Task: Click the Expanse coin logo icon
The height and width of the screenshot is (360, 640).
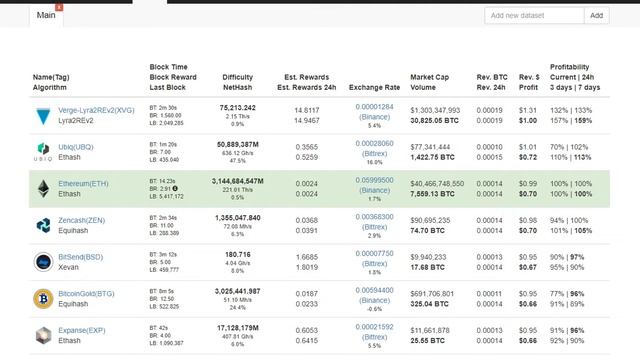Action: click(x=43, y=336)
